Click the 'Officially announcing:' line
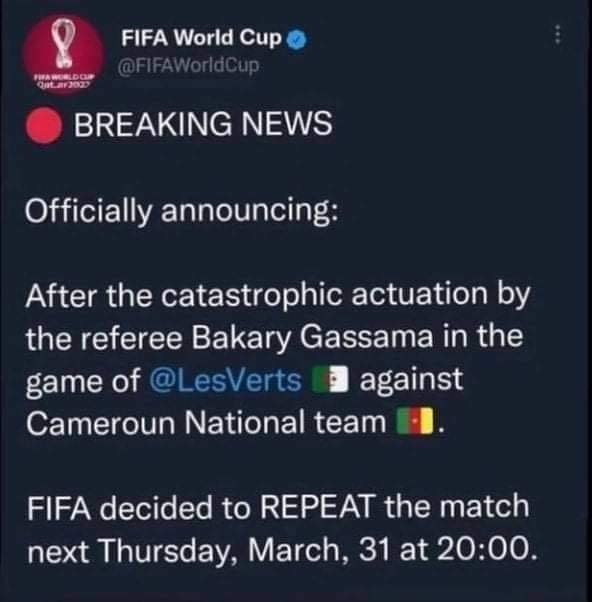This screenshot has width=592, height=602. (182, 211)
